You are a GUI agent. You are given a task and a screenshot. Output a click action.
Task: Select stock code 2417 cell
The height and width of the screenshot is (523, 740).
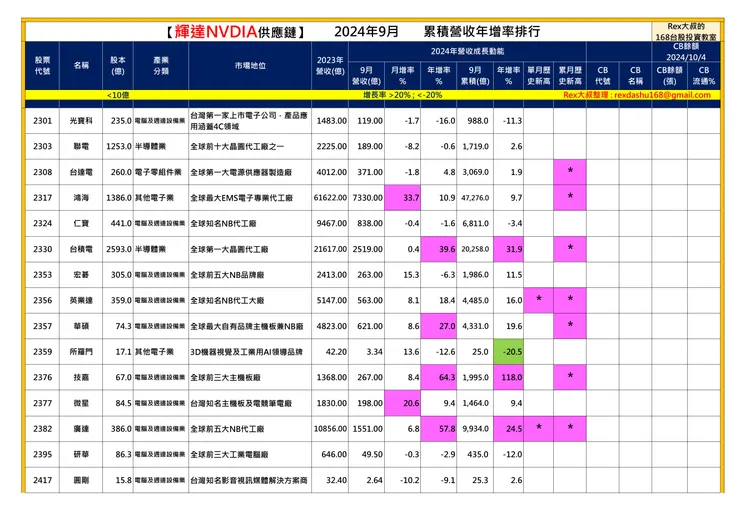[42, 480]
